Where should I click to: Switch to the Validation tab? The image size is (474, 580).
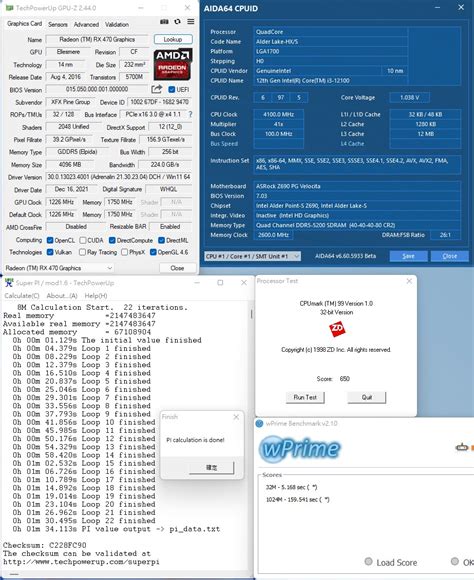[117, 24]
